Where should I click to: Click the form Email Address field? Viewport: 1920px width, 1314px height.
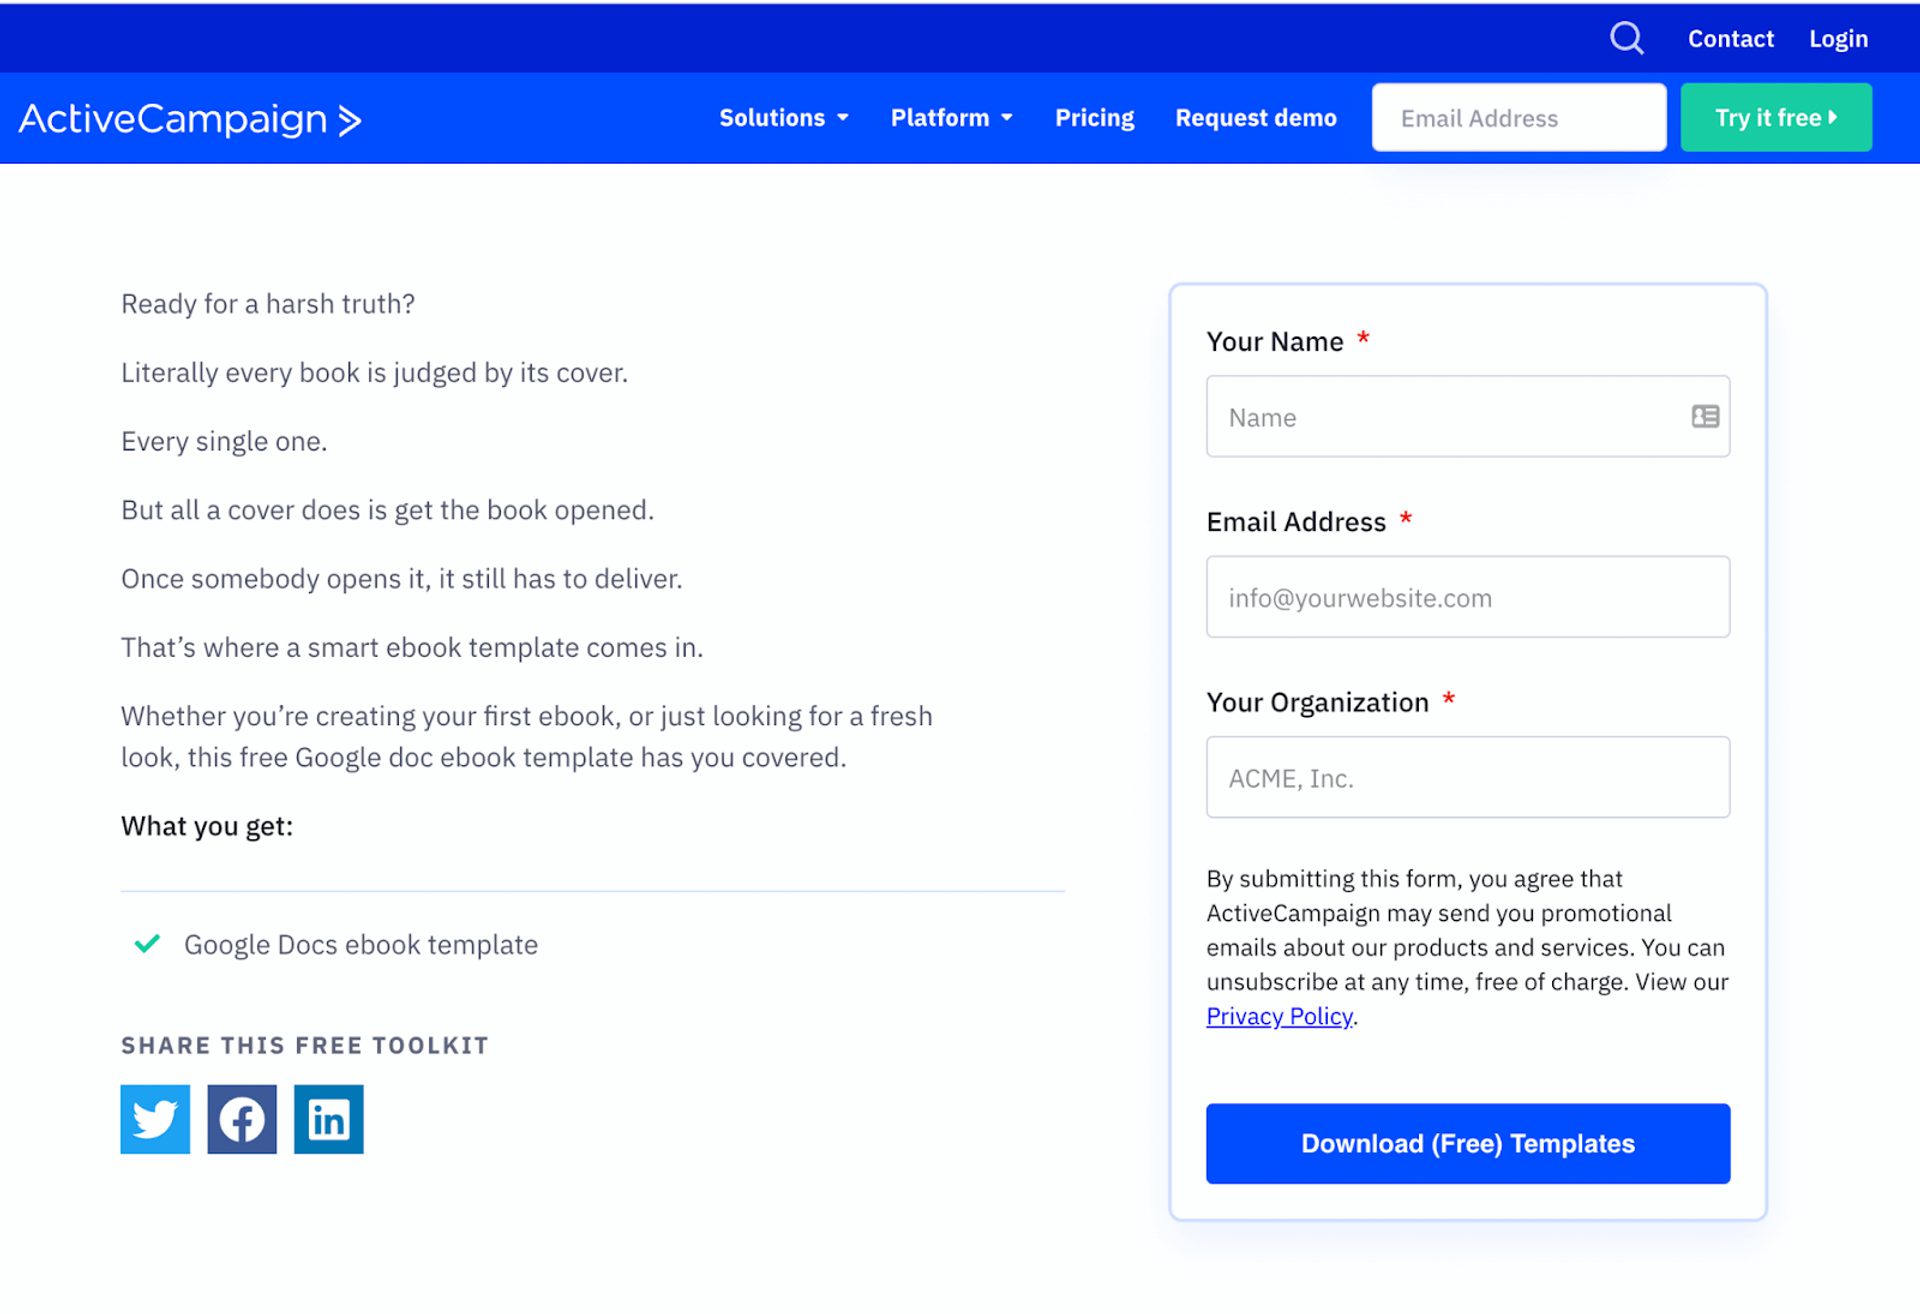(x=1467, y=597)
